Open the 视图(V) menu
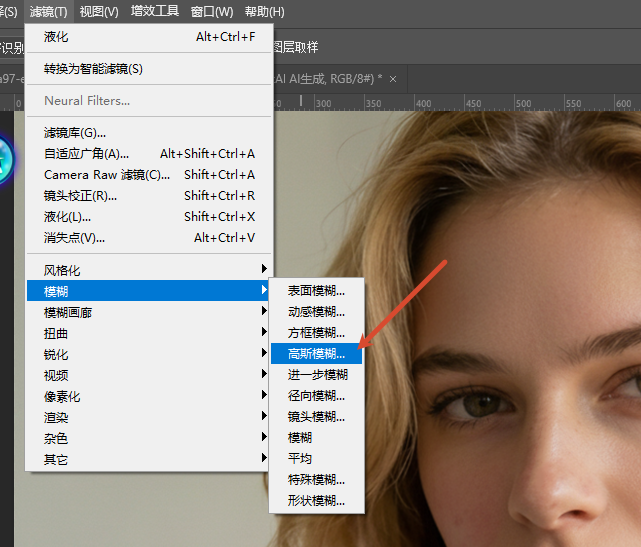The image size is (641, 547). click(x=99, y=11)
